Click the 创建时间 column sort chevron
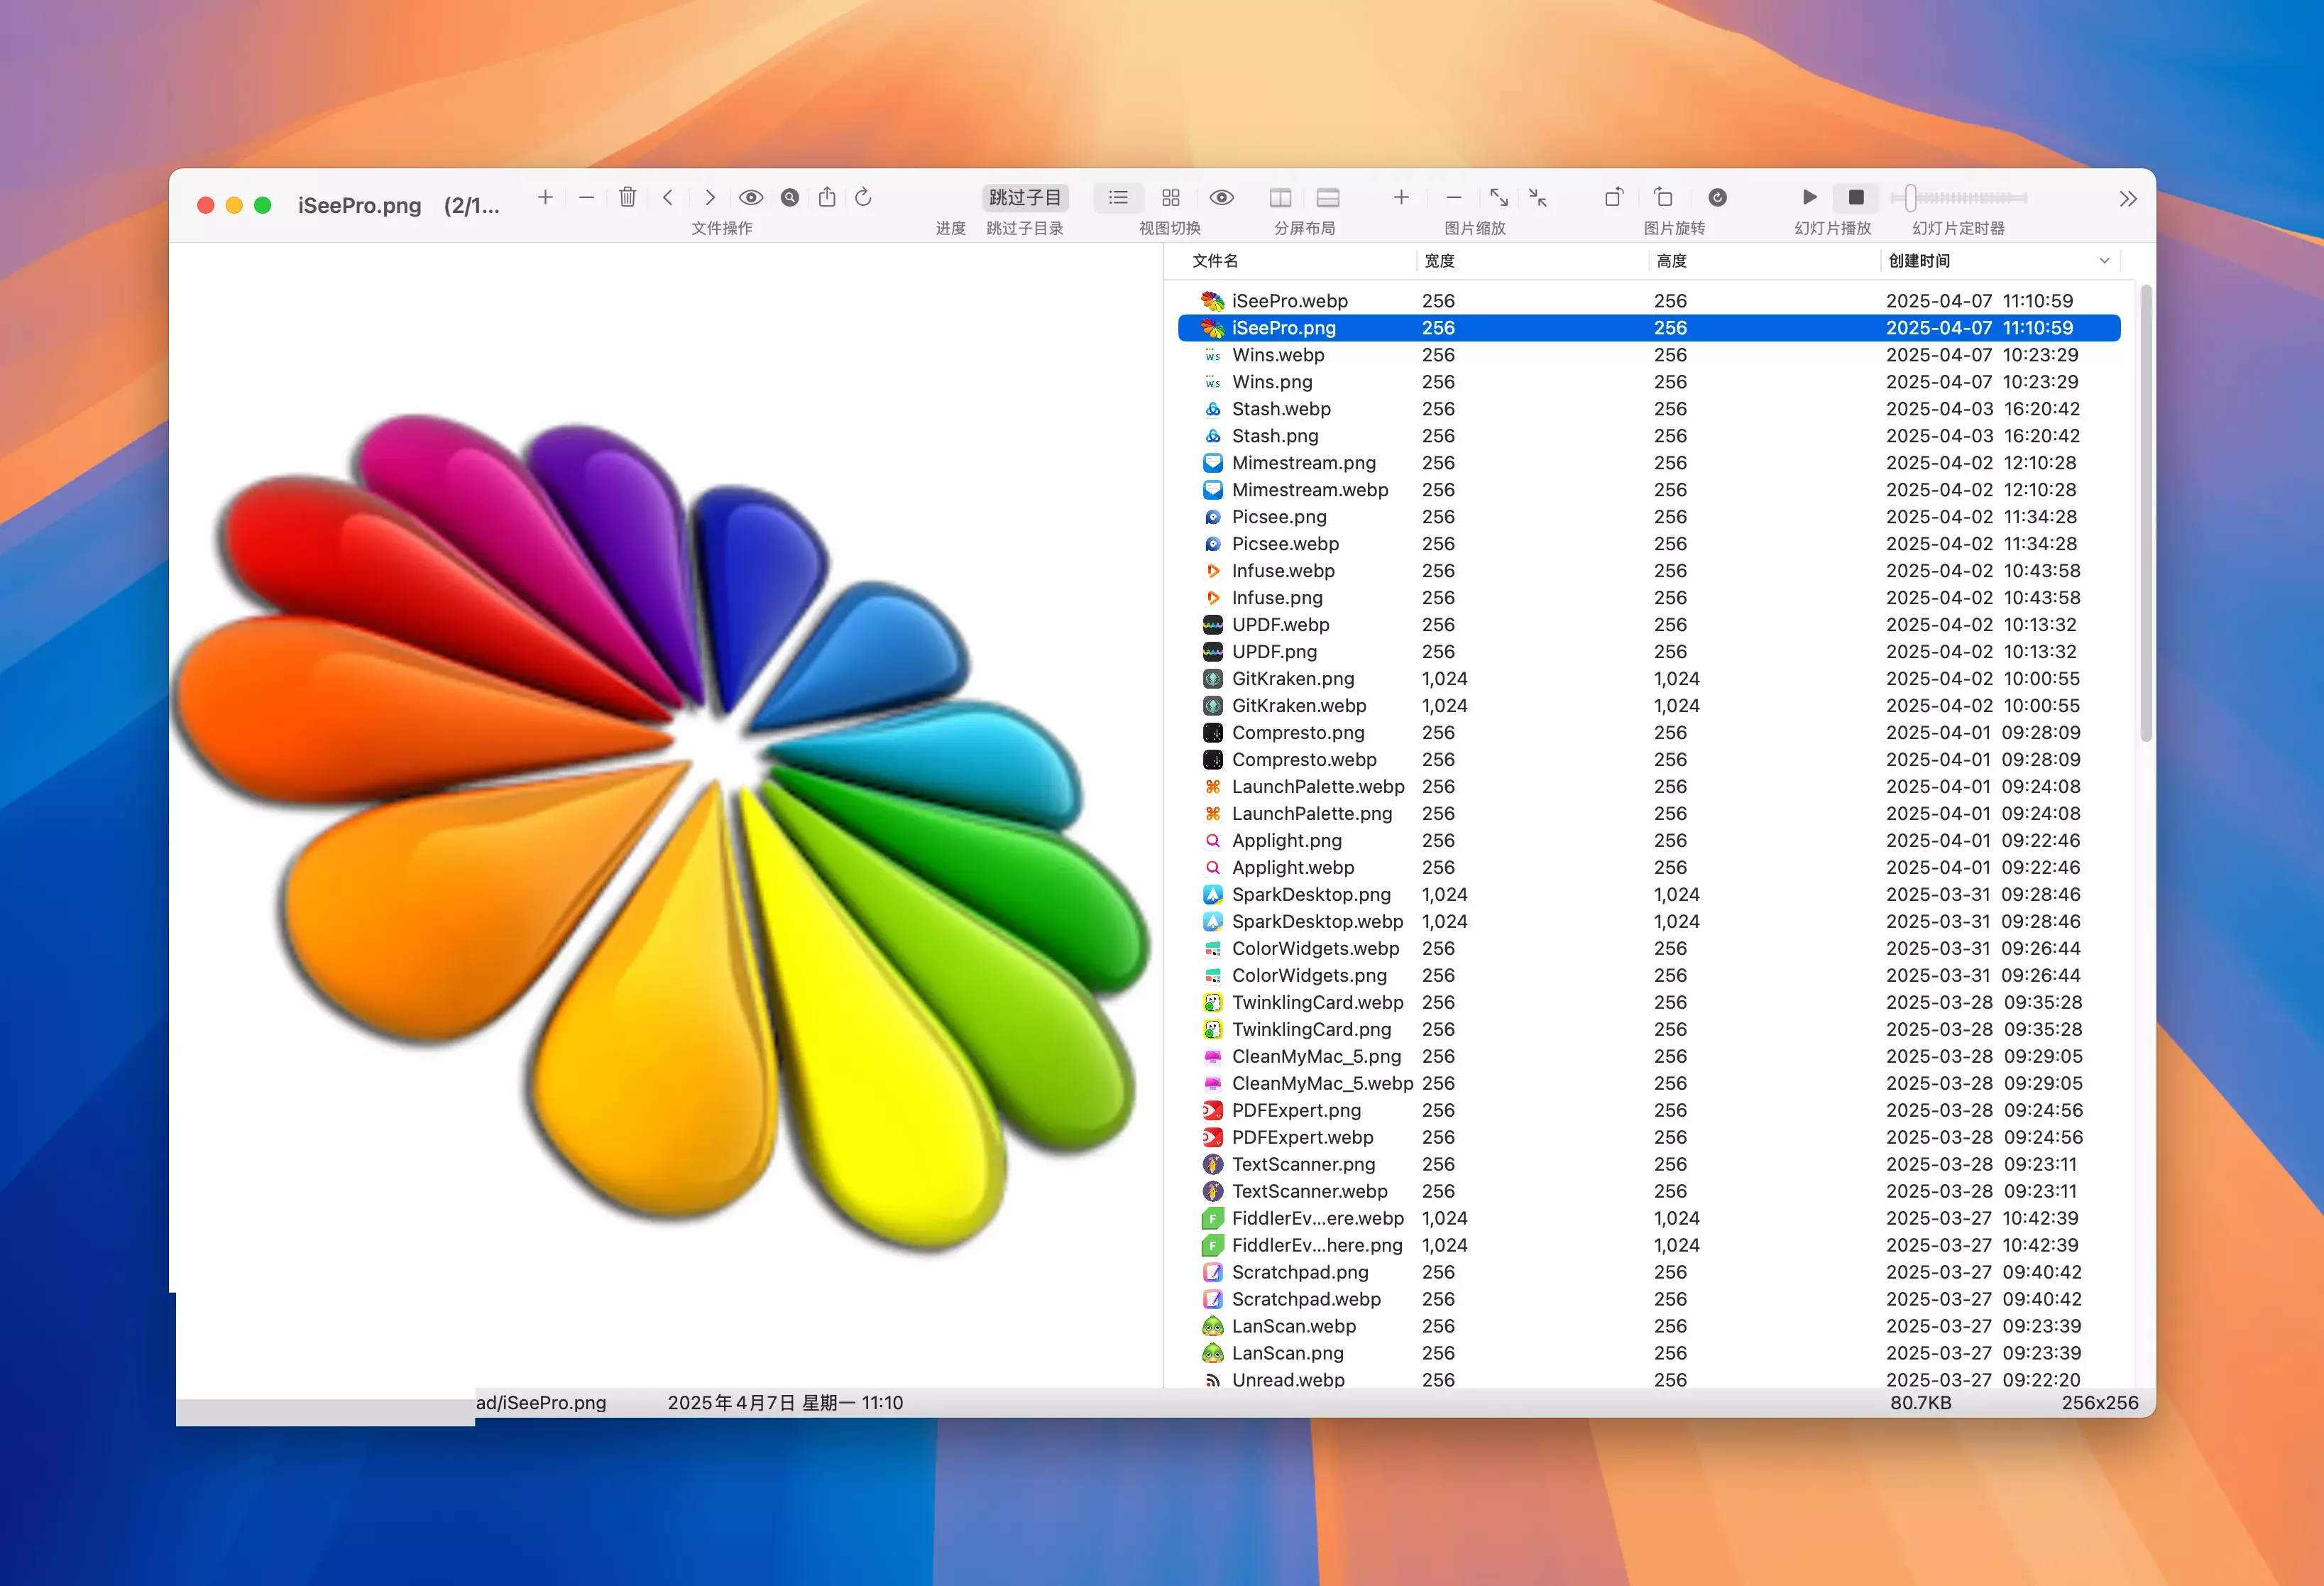Screen dimensions: 2324x1586 pyautogui.click(x=2104, y=261)
